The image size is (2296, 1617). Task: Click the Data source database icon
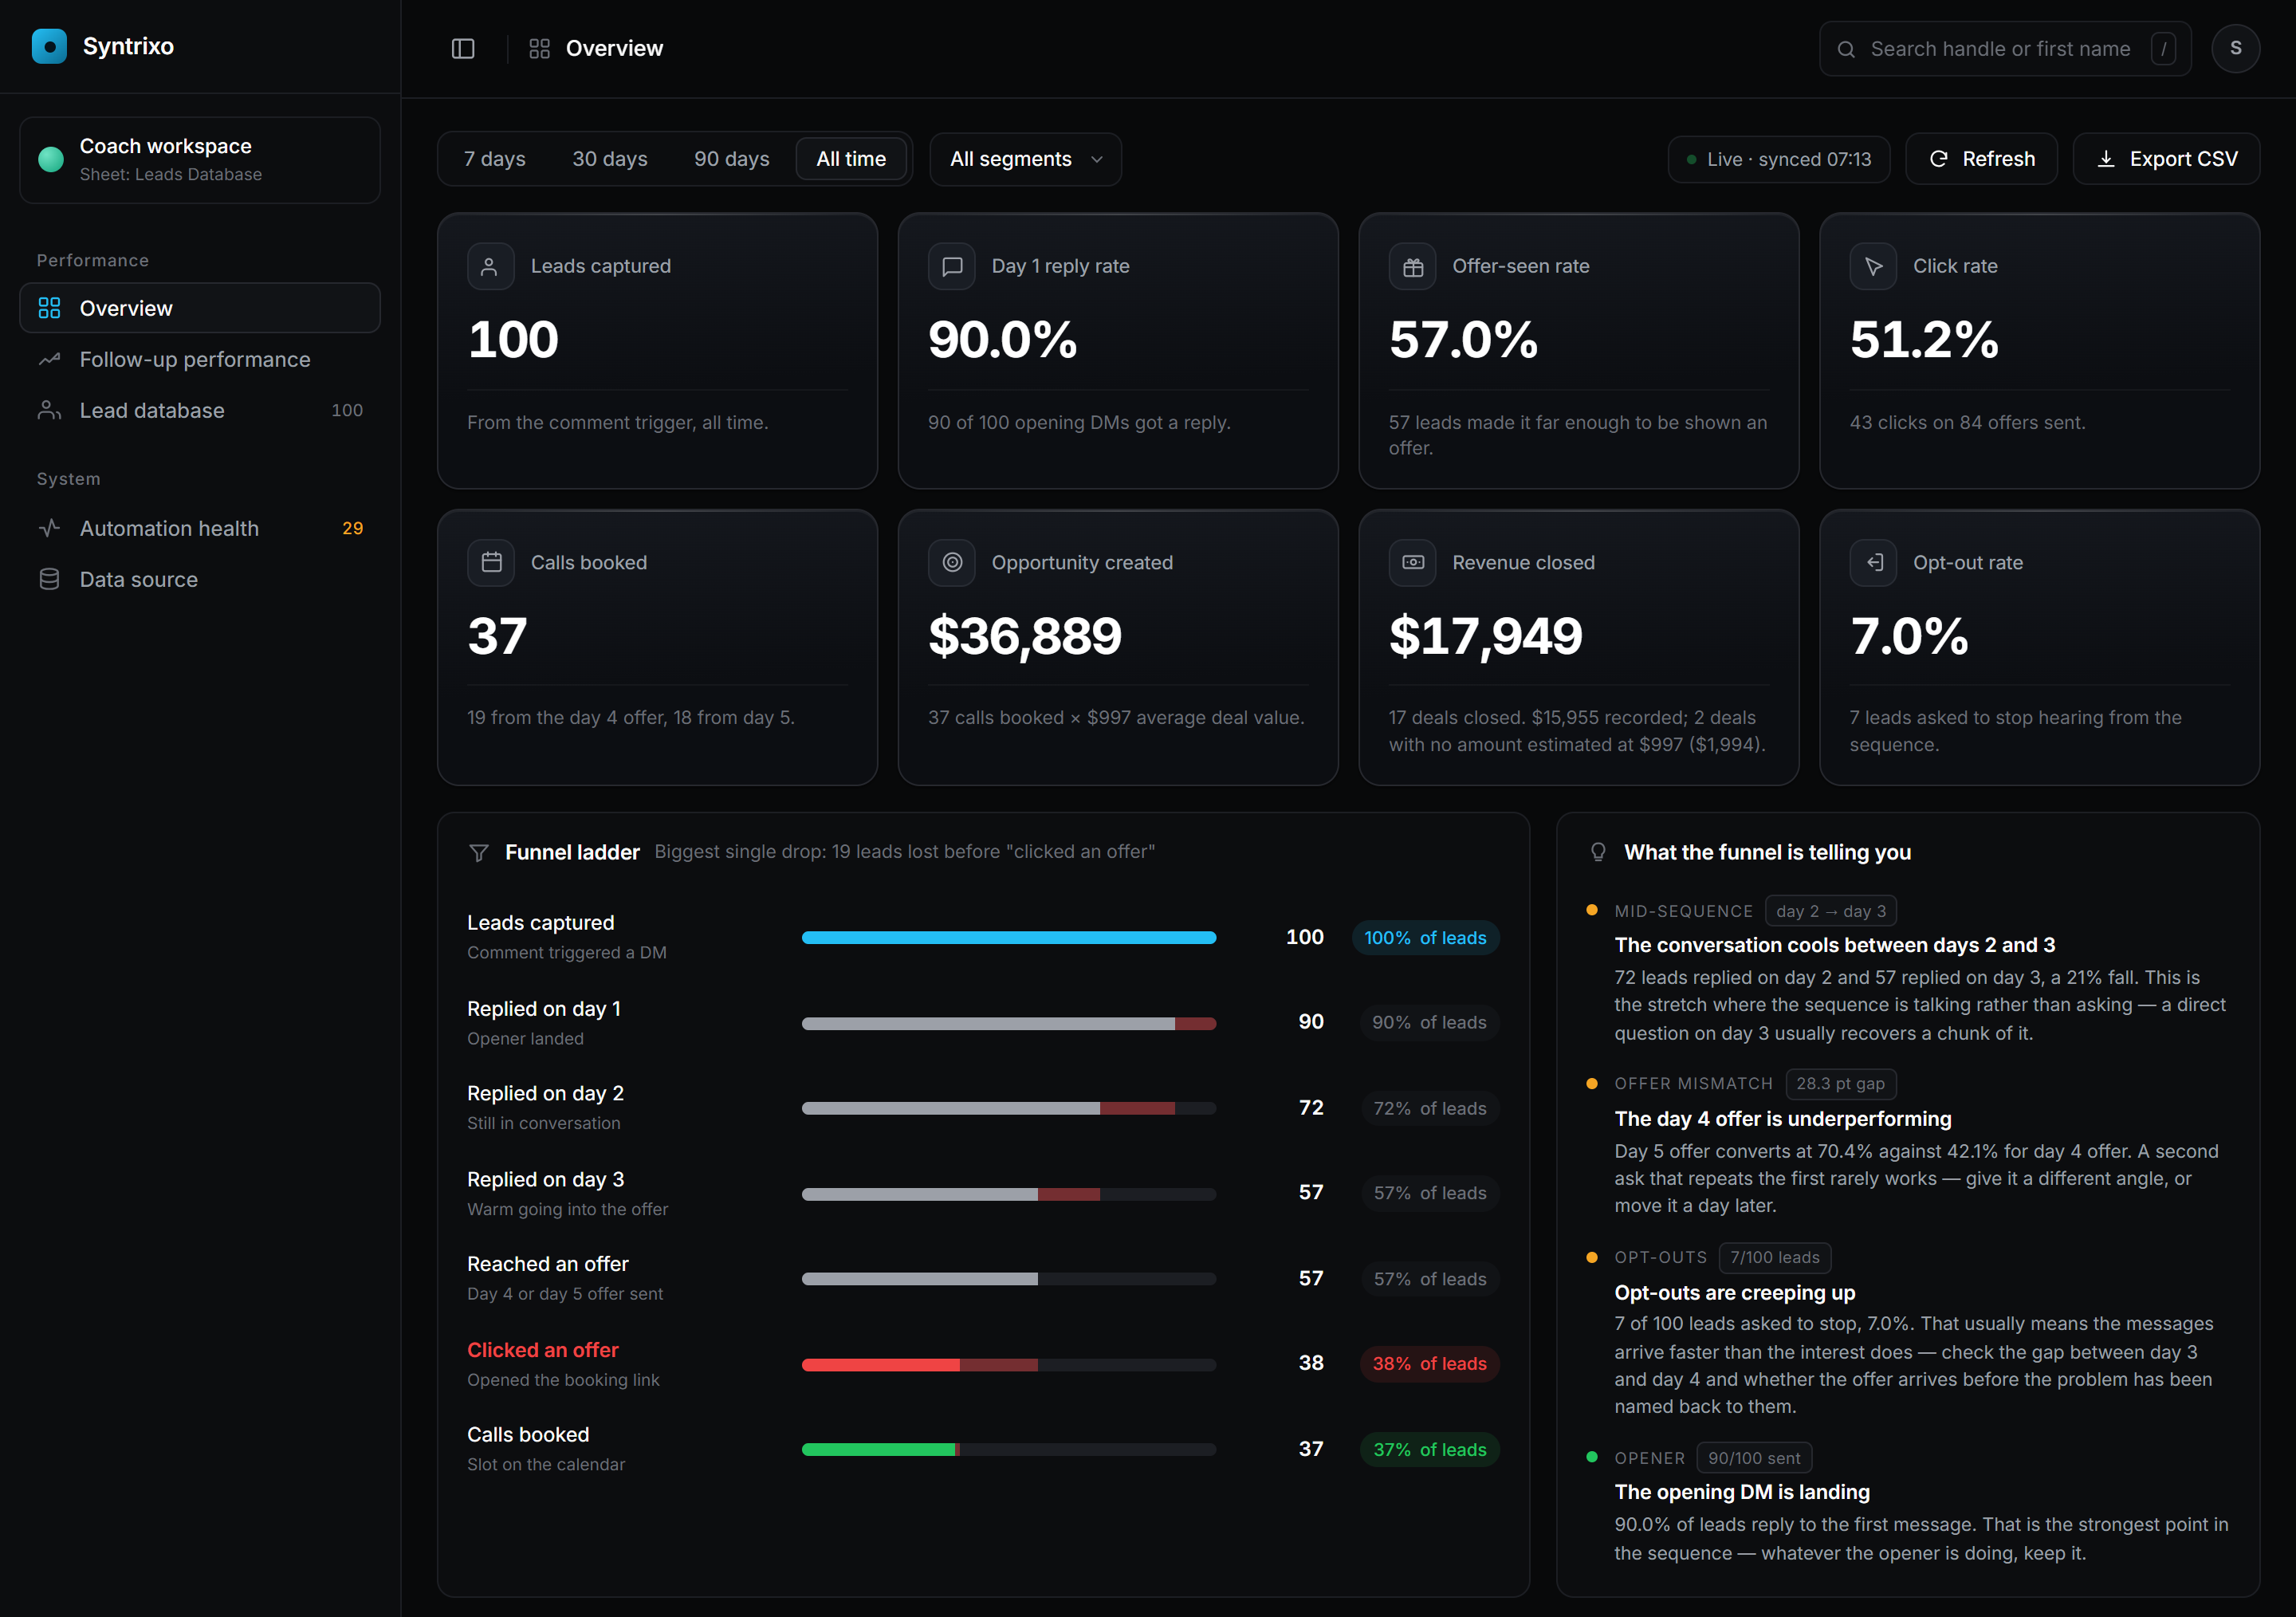[49, 579]
